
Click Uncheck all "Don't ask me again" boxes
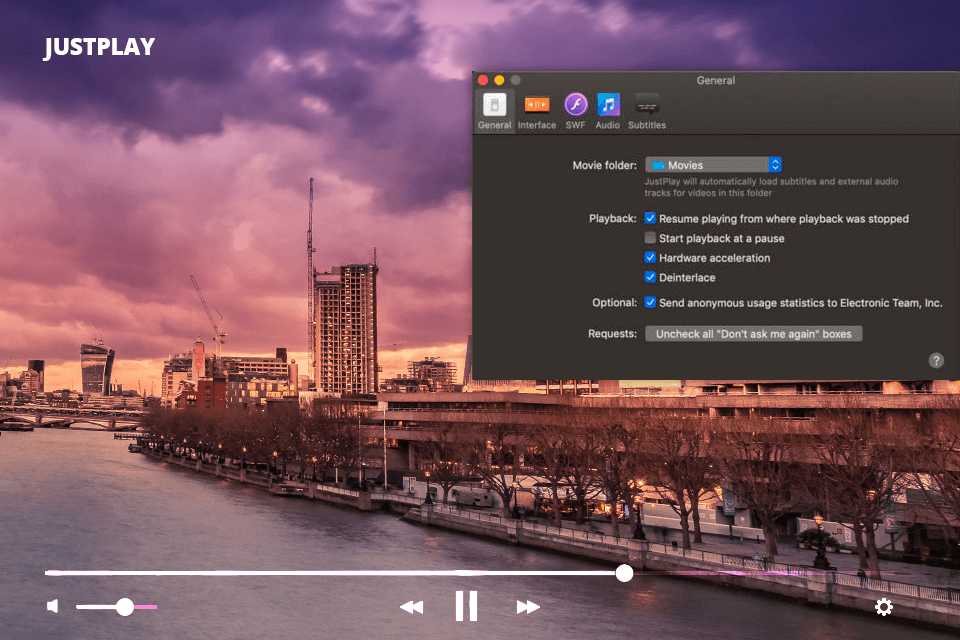coord(753,334)
